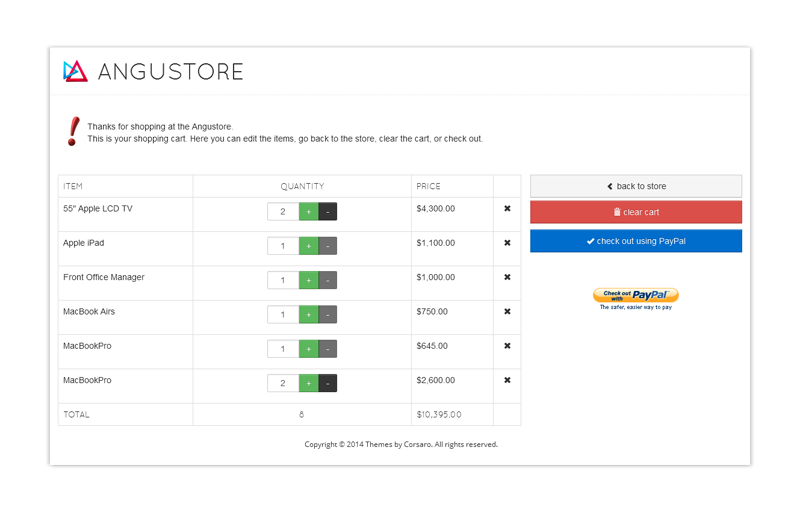Image resolution: width=800 pixels, height=531 pixels.
Task: Delete the $645.00 MacBookPro item
Action: [x=507, y=346]
